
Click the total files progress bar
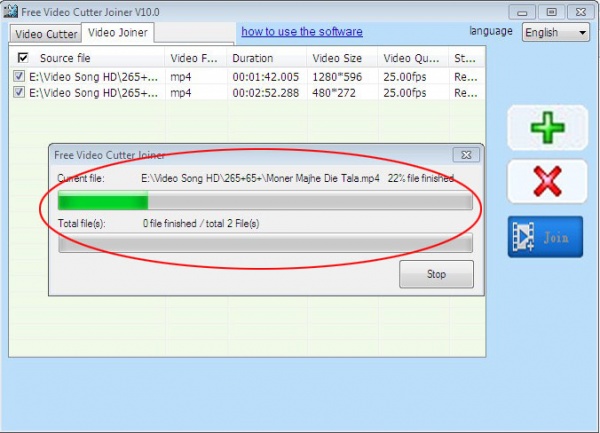pyautogui.click(x=265, y=243)
